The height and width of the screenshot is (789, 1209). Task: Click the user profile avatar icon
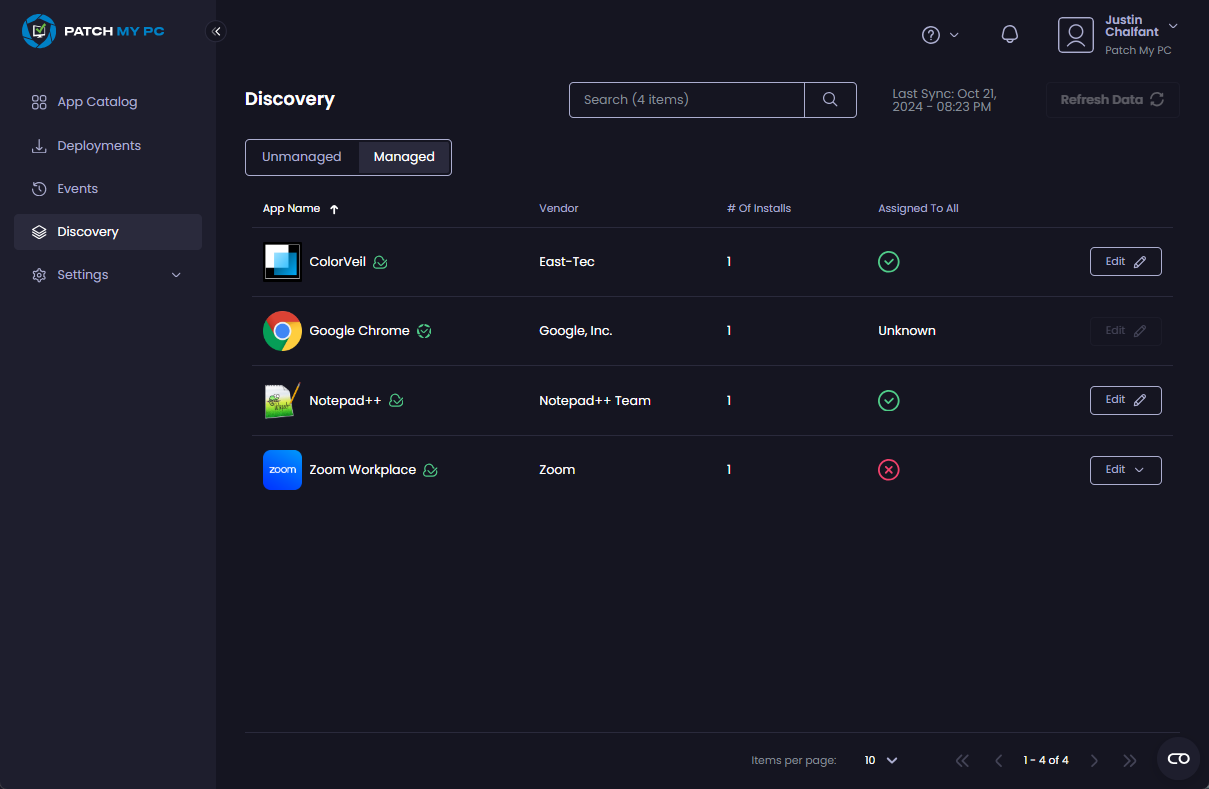pos(1076,35)
